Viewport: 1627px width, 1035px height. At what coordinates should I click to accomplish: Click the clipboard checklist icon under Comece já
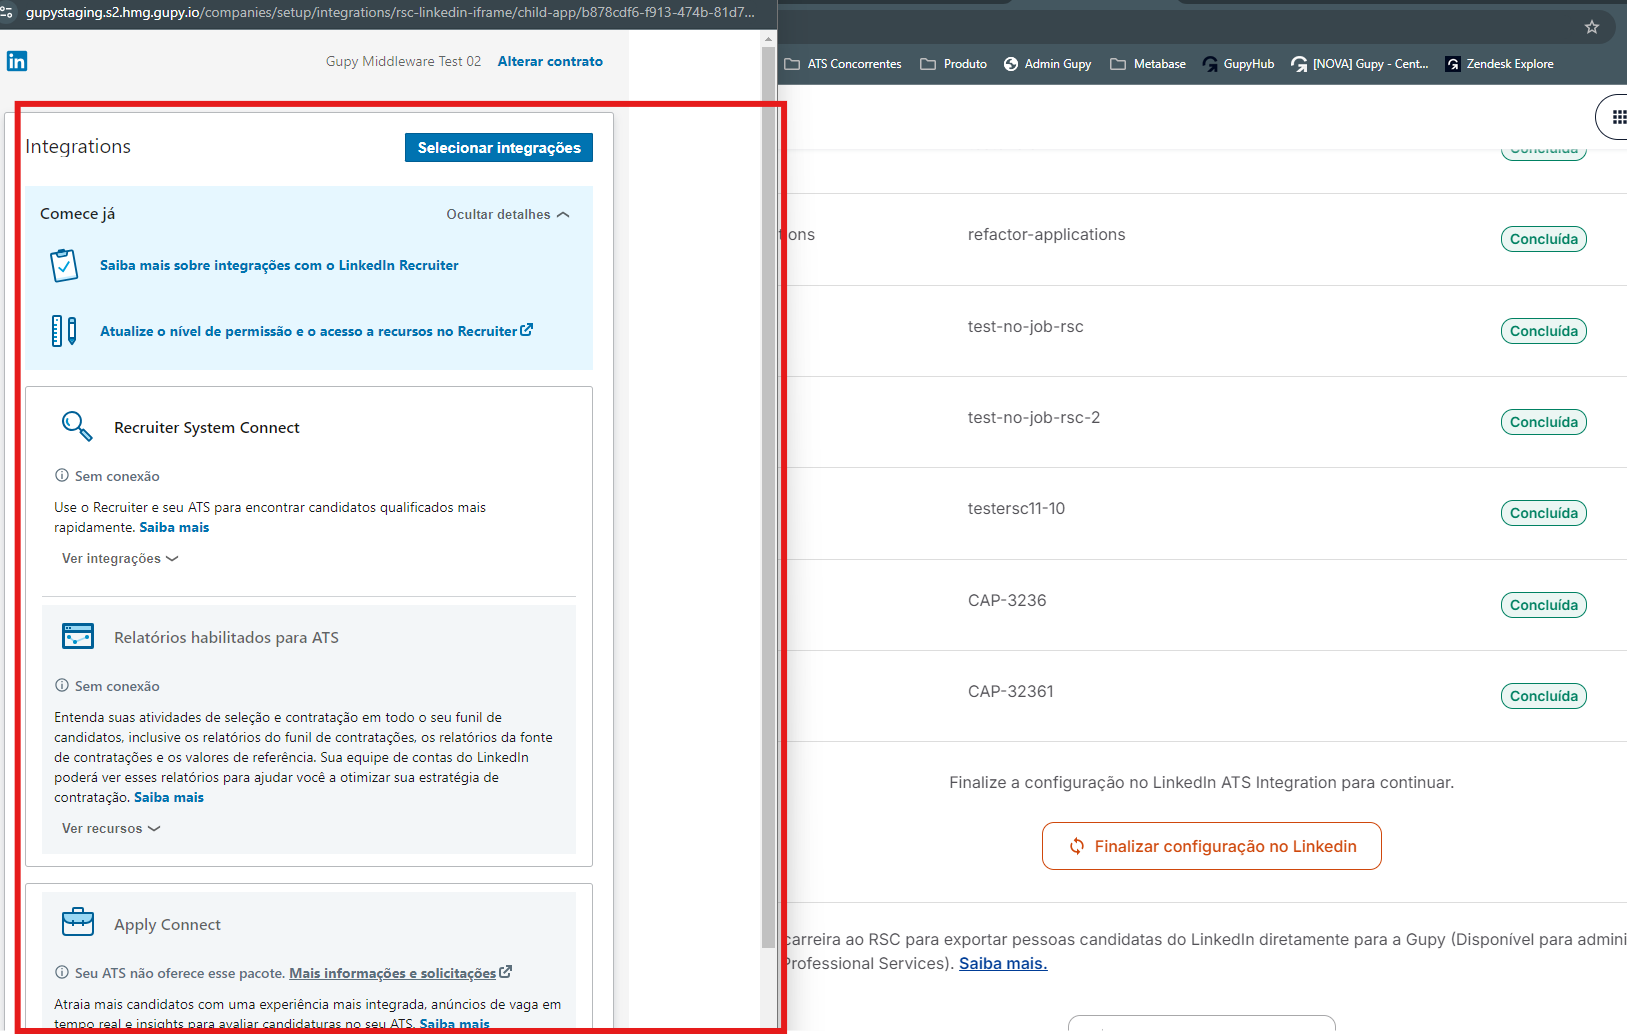pyautogui.click(x=64, y=265)
